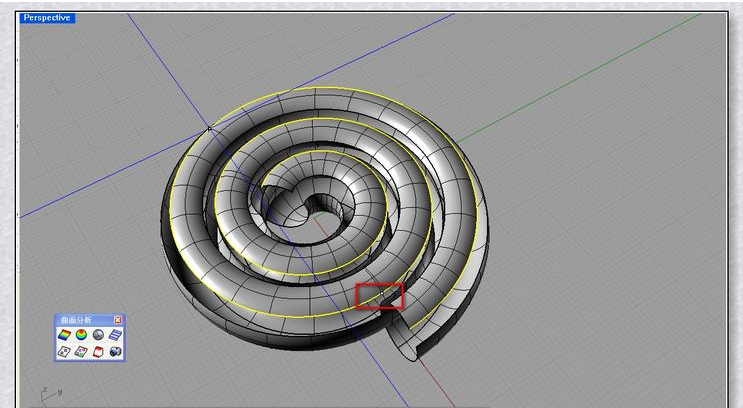The width and height of the screenshot is (743, 408).
Task: Click inside the red highlighted rectangle
Action: point(379,296)
